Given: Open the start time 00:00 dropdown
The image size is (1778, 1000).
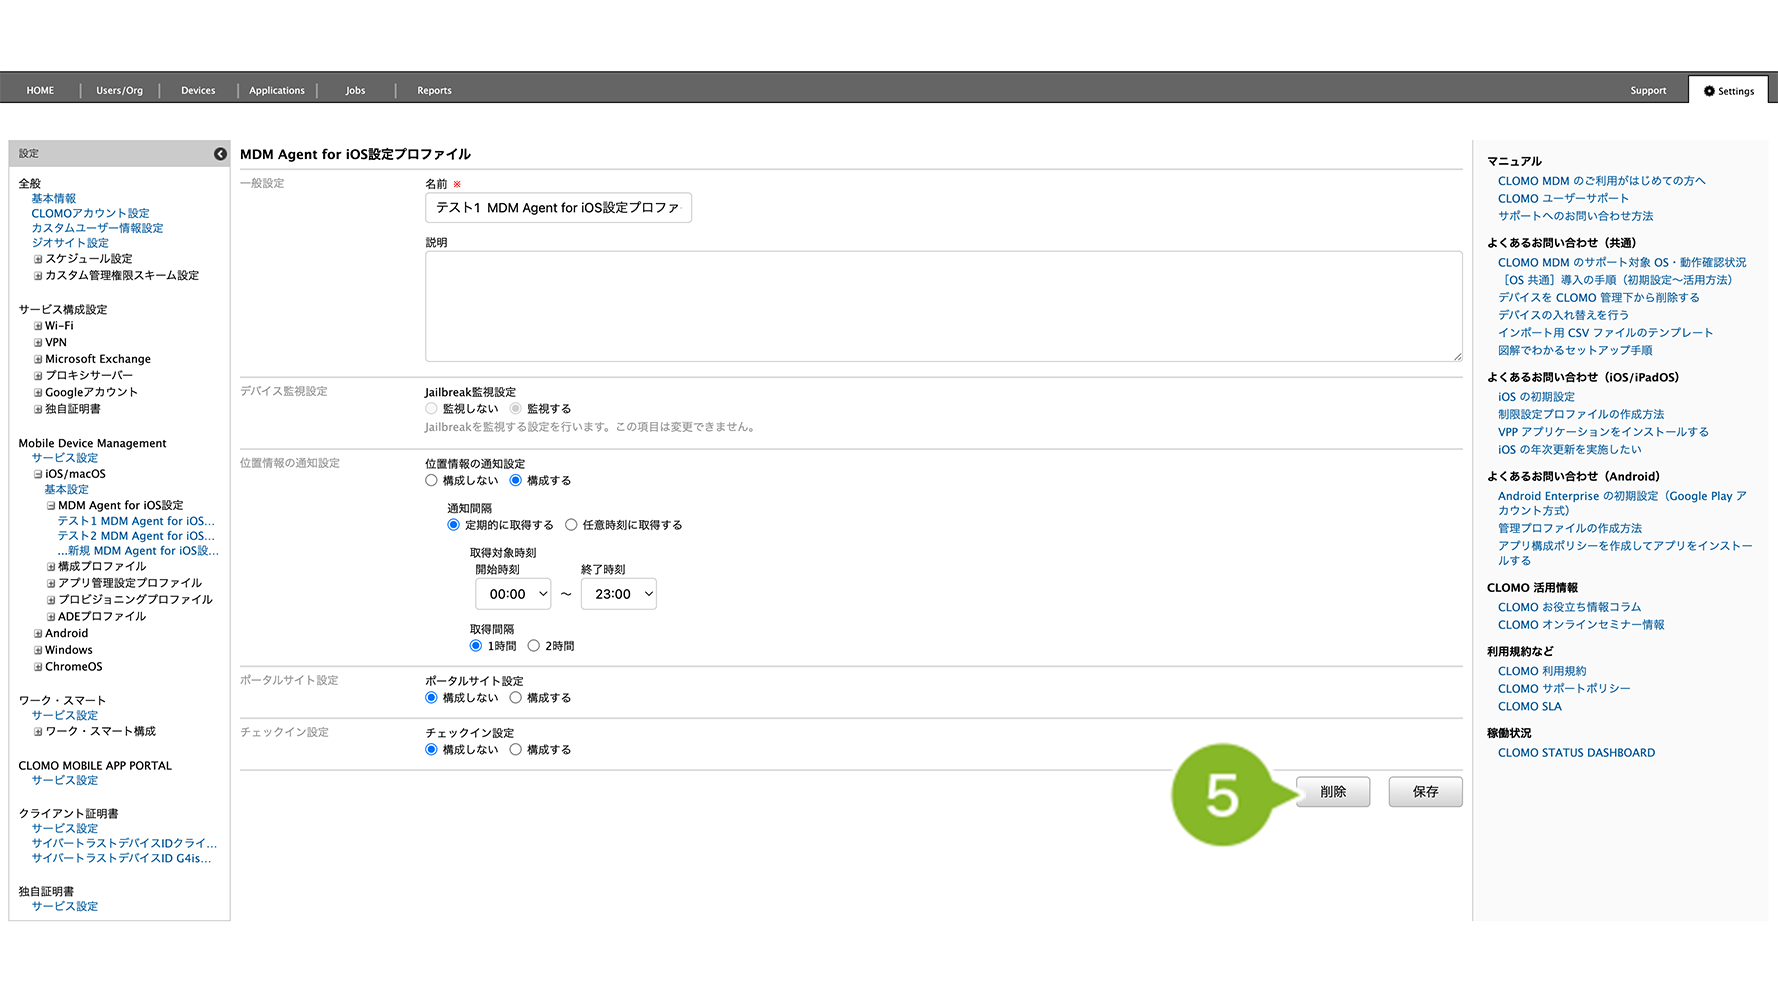Looking at the screenshot, I should [513, 594].
